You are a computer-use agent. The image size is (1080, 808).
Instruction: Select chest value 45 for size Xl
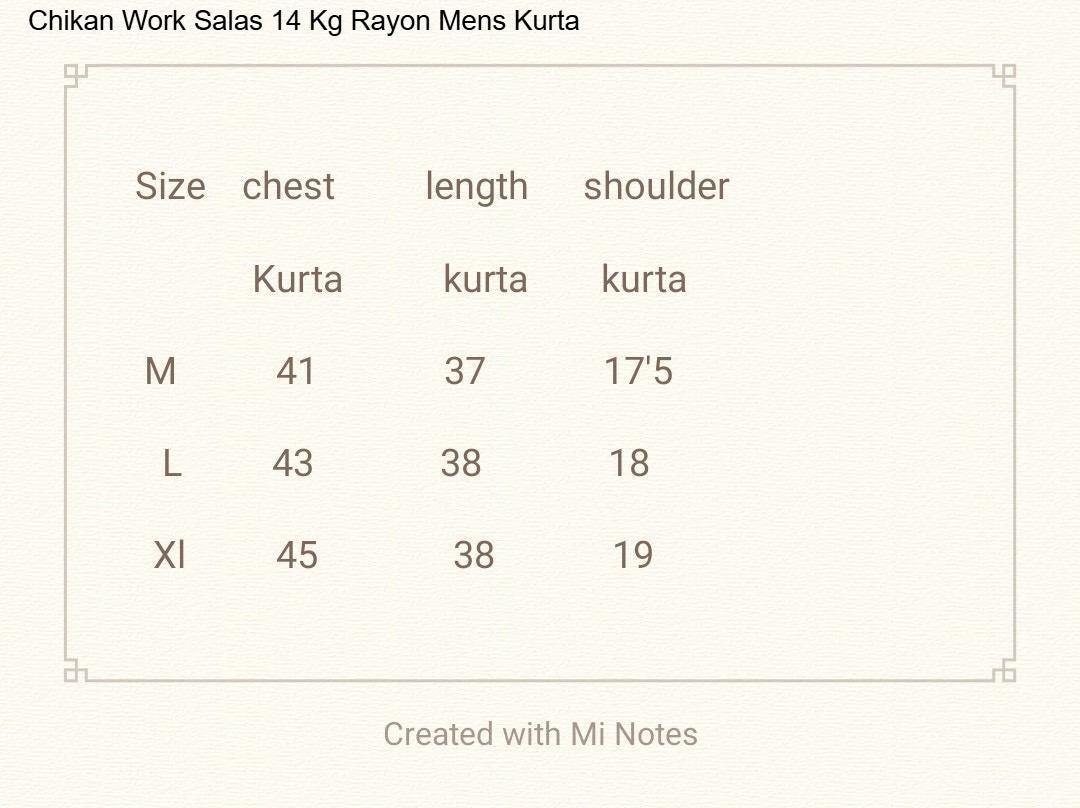(297, 555)
